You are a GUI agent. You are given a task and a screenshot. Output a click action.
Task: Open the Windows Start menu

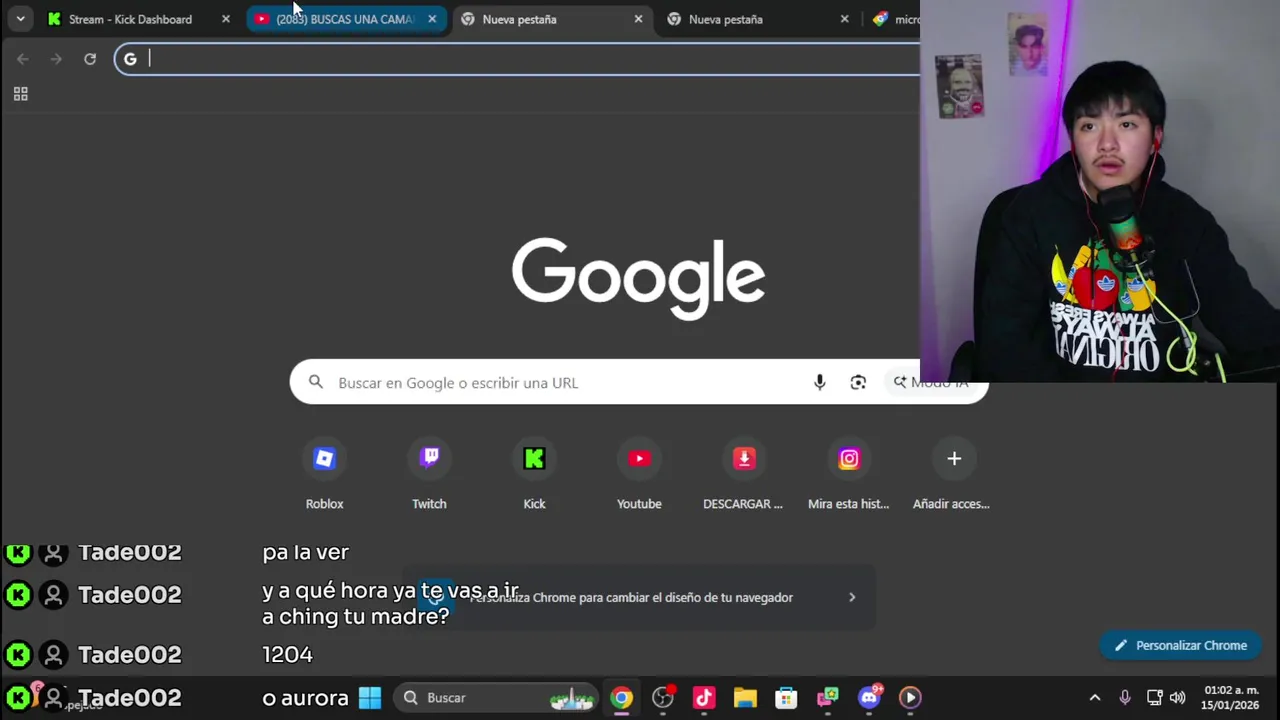(x=370, y=697)
